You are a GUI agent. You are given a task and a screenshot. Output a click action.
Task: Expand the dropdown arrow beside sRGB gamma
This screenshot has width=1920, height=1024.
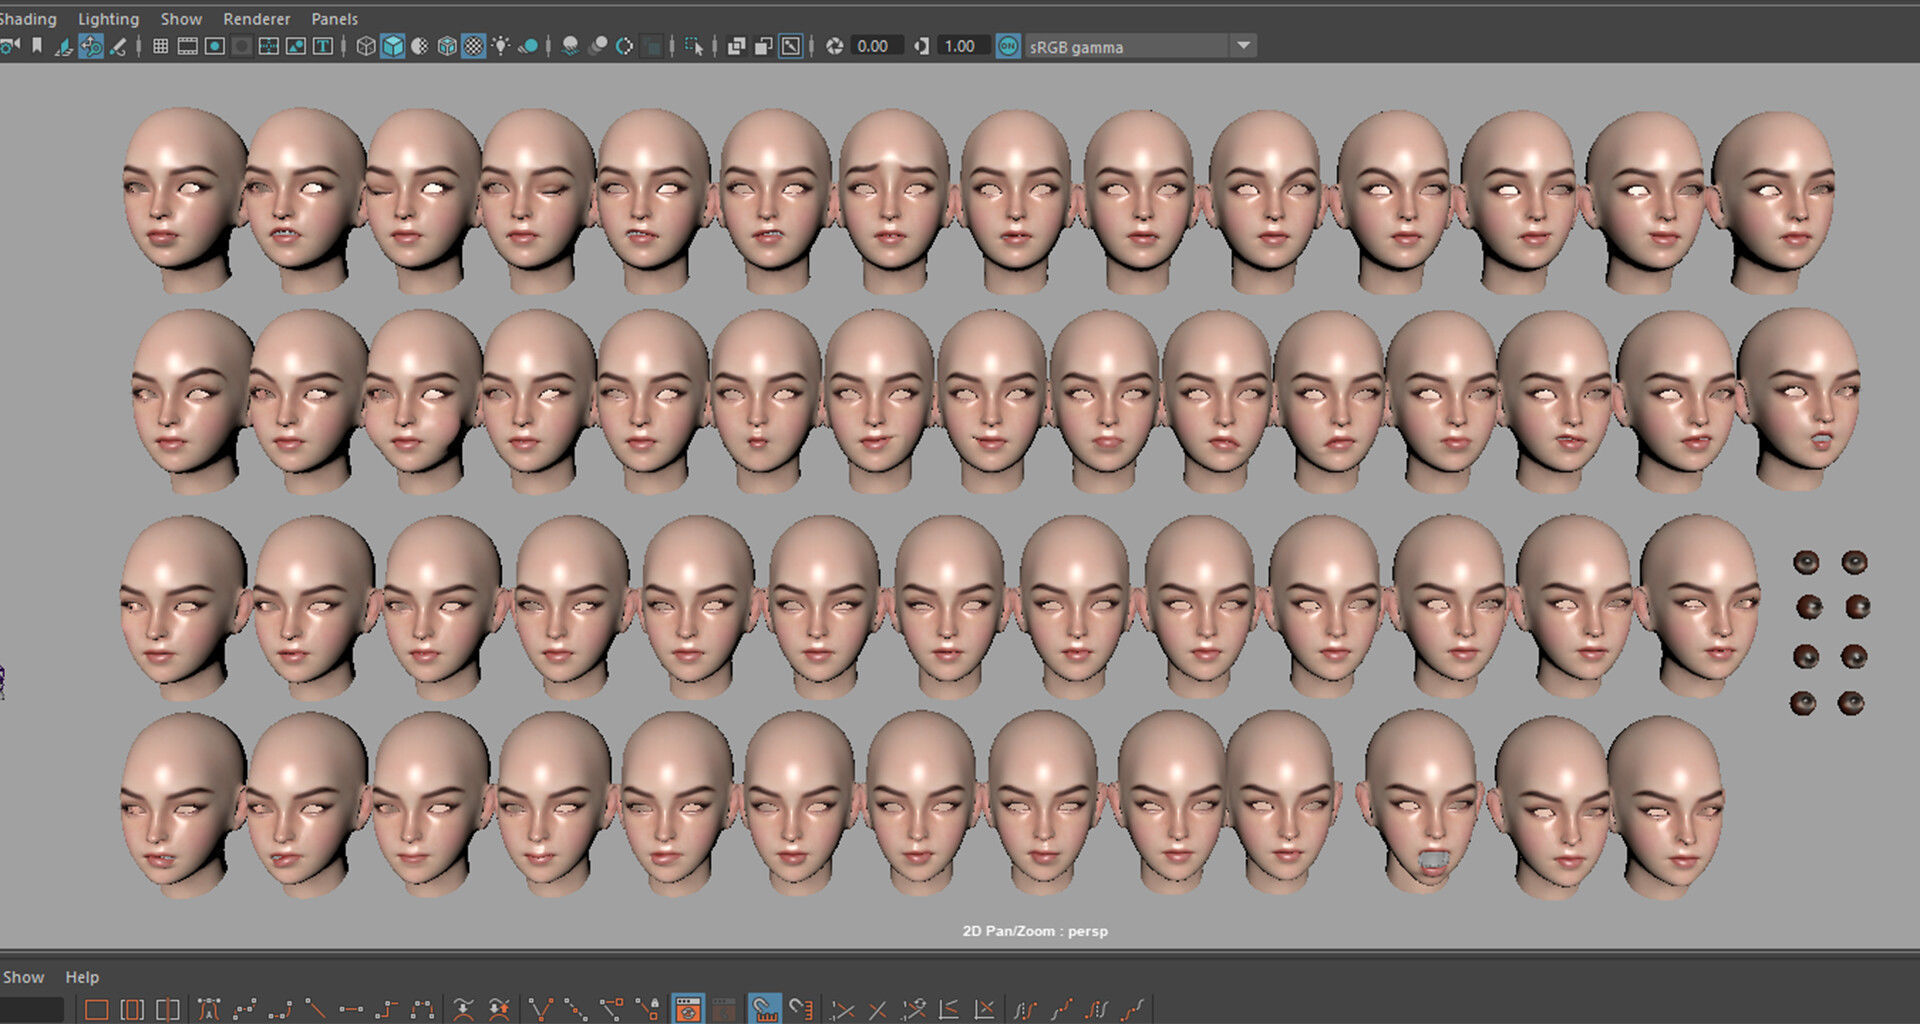(1243, 46)
